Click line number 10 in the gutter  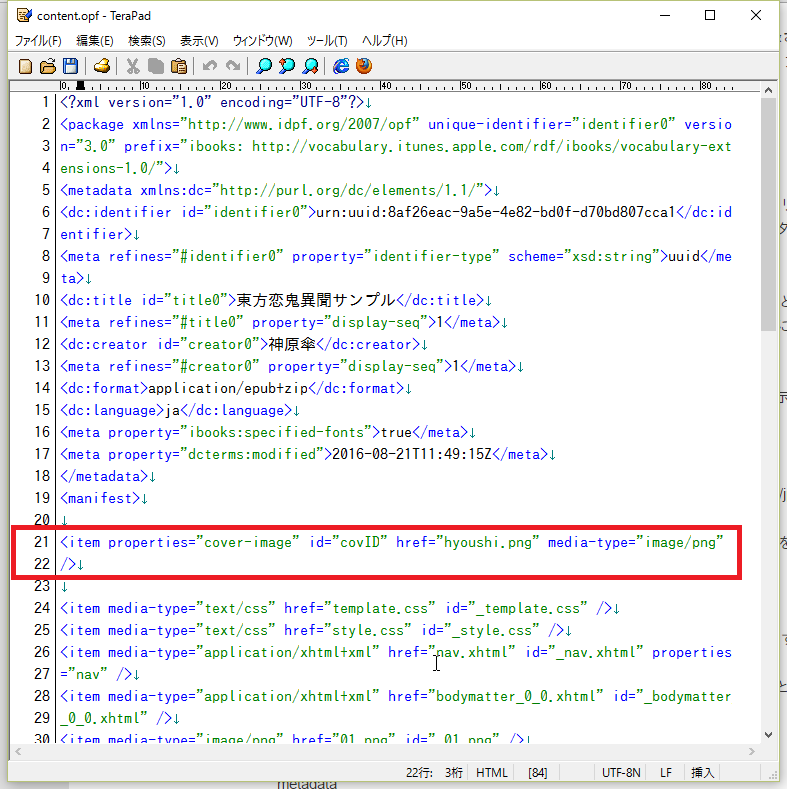click(42, 300)
